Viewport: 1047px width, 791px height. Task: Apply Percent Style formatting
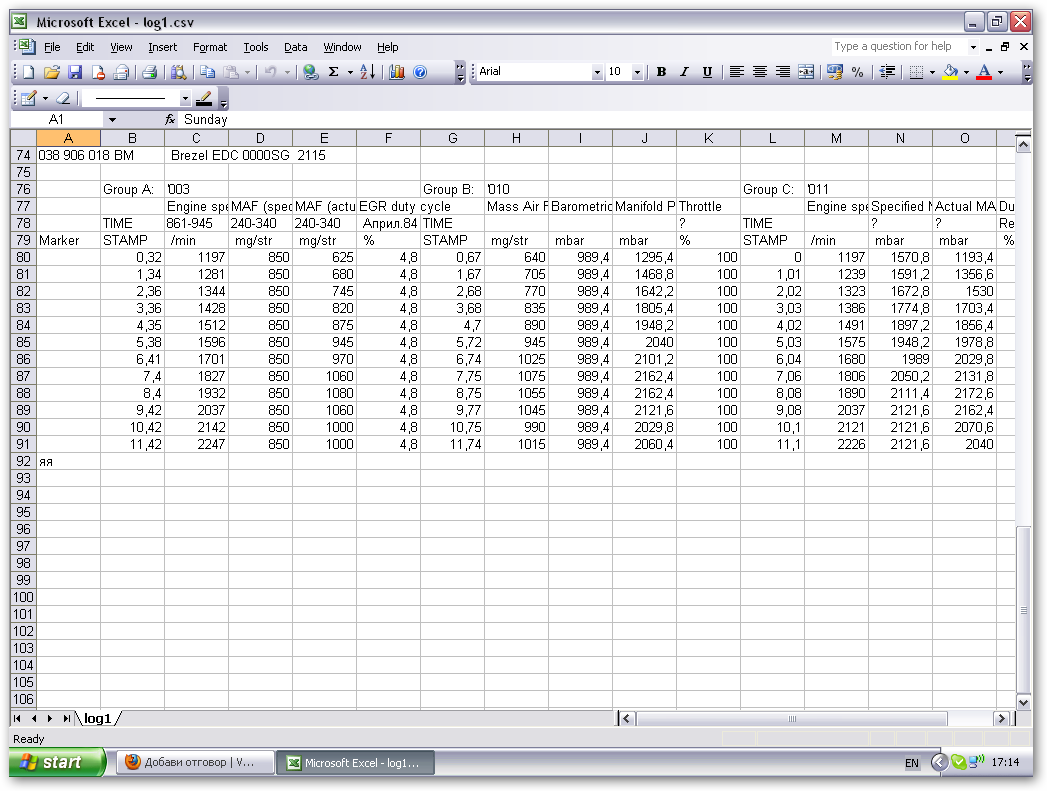pyautogui.click(x=857, y=72)
